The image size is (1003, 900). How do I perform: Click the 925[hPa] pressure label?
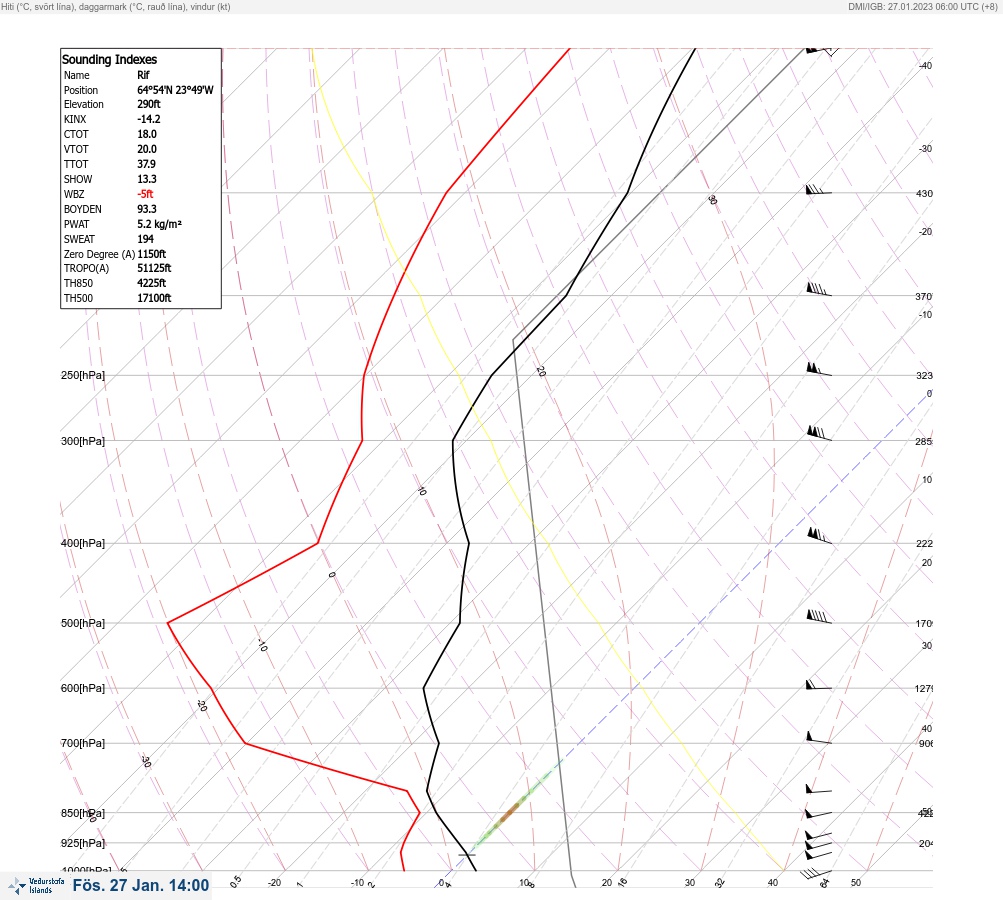(x=83, y=843)
